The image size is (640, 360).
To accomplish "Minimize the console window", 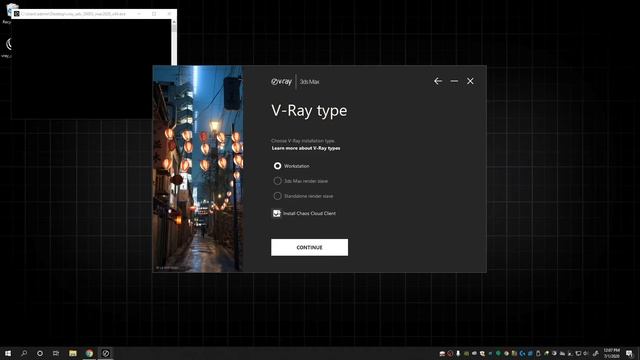I will pos(139,14).
